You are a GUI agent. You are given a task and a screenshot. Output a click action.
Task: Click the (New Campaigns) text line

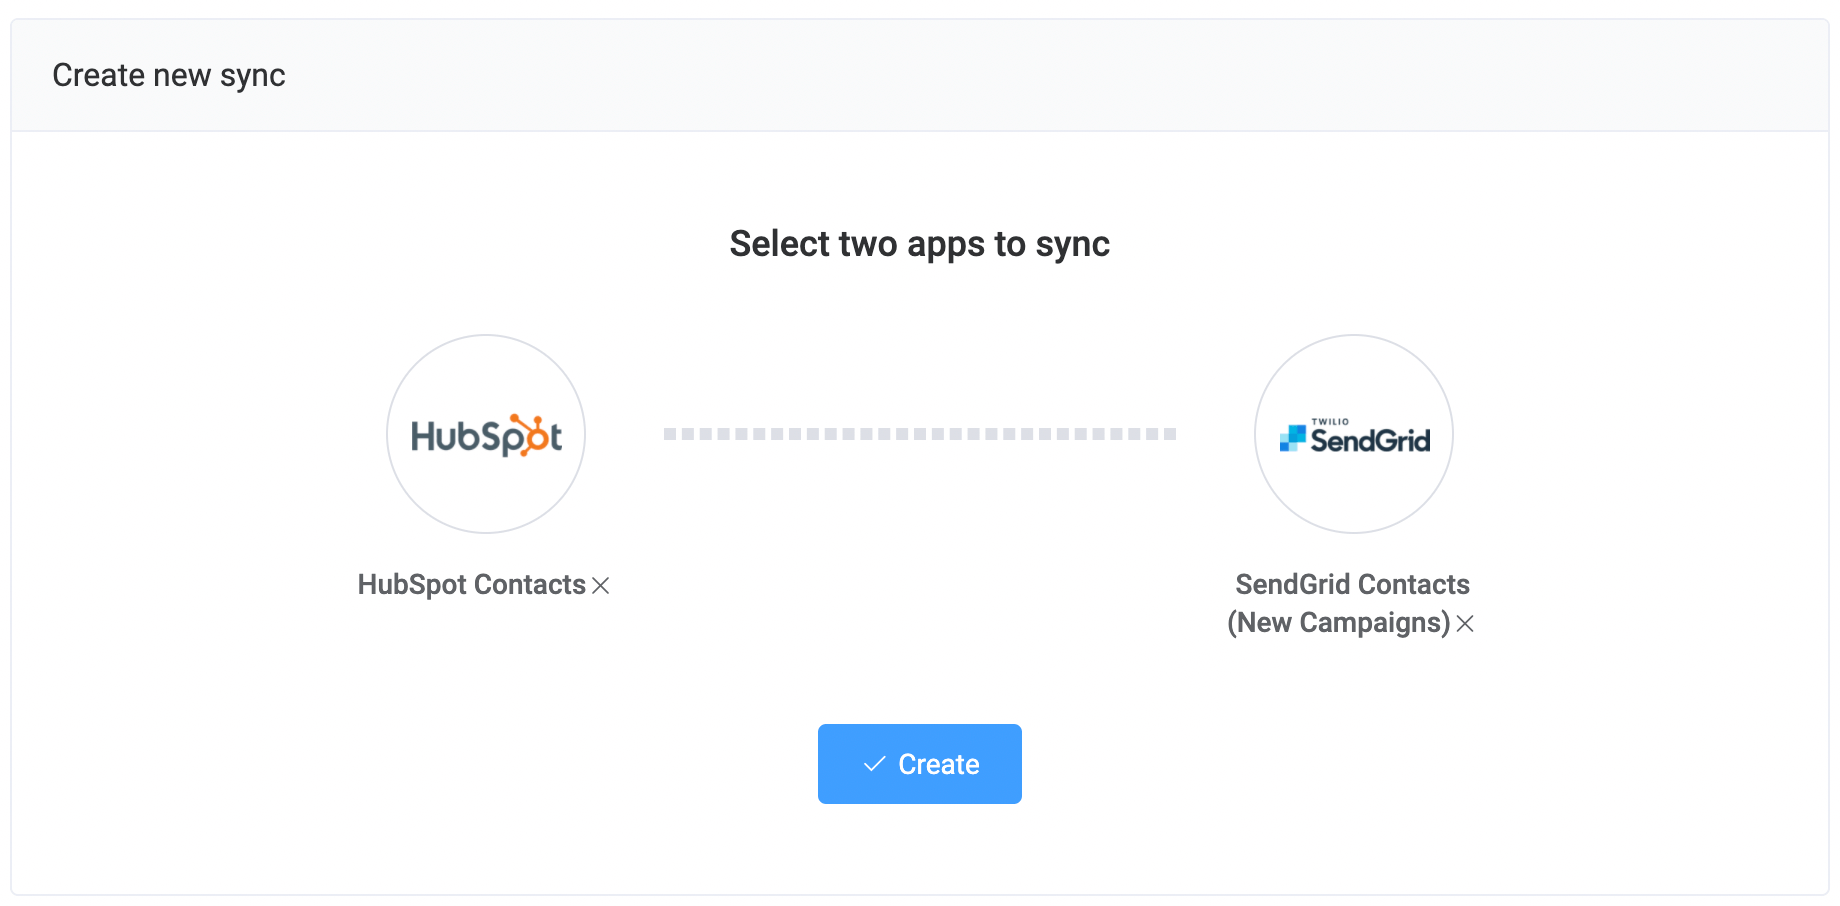(1339, 623)
